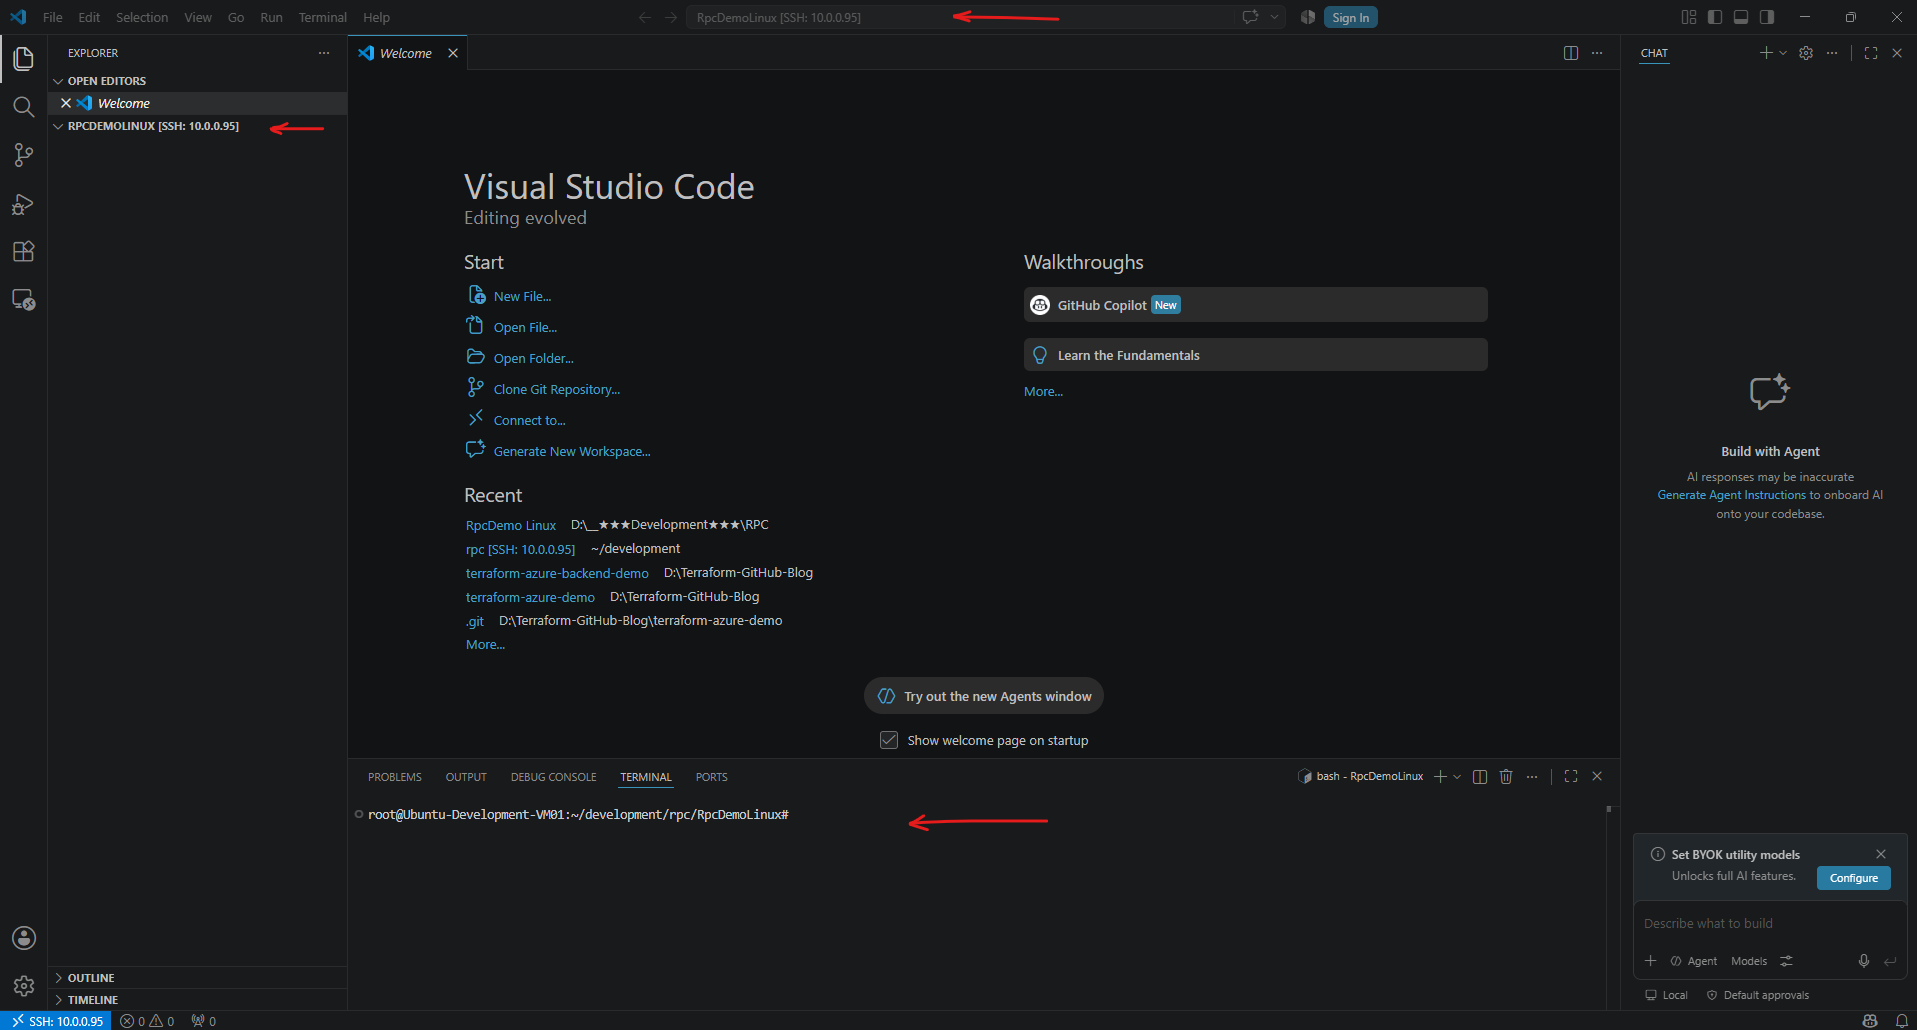Click the SSH: 10.0.0.95 remote status indicator
This screenshot has width=1917, height=1030.
point(57,1021)
